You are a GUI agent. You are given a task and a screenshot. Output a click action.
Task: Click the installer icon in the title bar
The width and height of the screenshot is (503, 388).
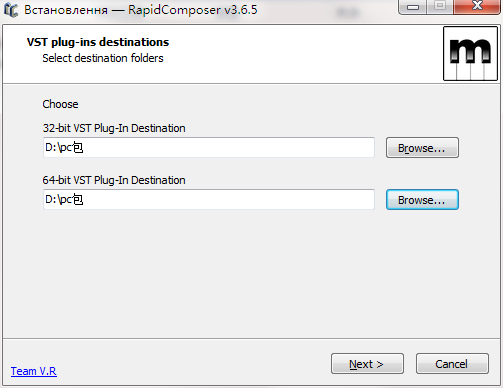[x=10, y=10]
